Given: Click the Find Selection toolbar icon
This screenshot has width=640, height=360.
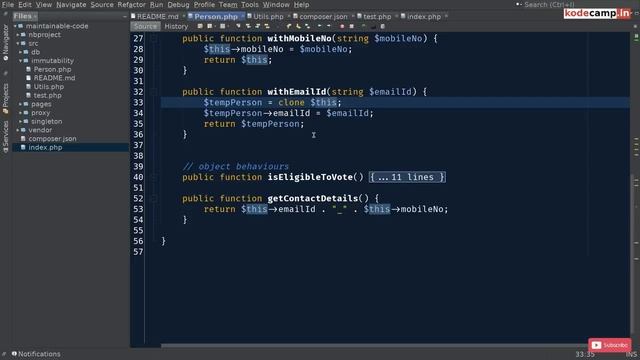Looking at the screenshot, I should pos(238,26).
